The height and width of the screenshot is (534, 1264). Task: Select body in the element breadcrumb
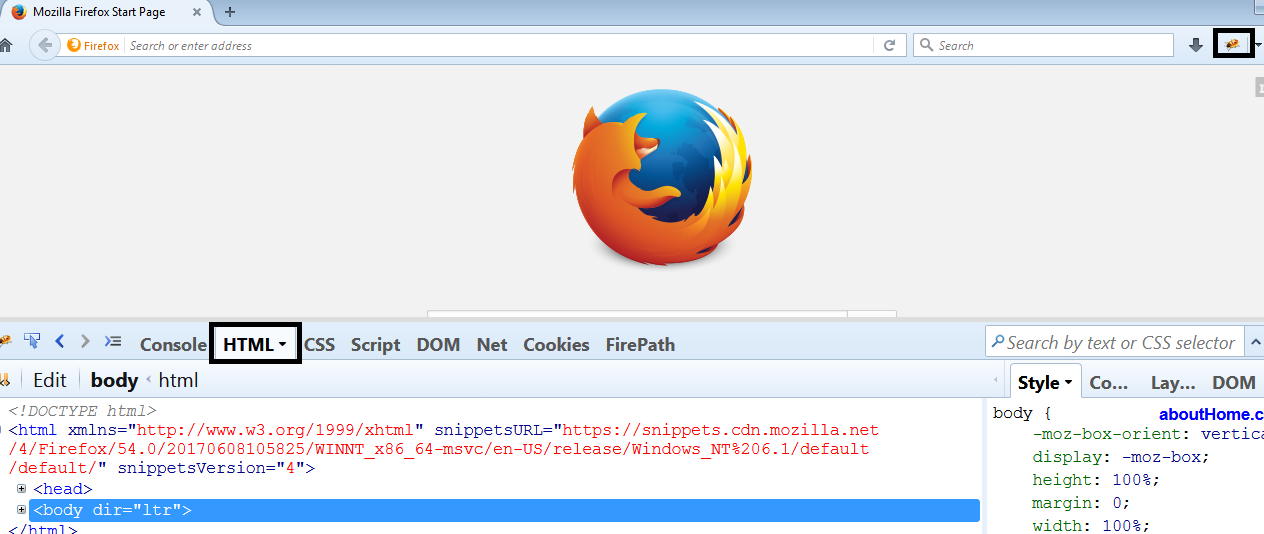(x=114, y=380)
